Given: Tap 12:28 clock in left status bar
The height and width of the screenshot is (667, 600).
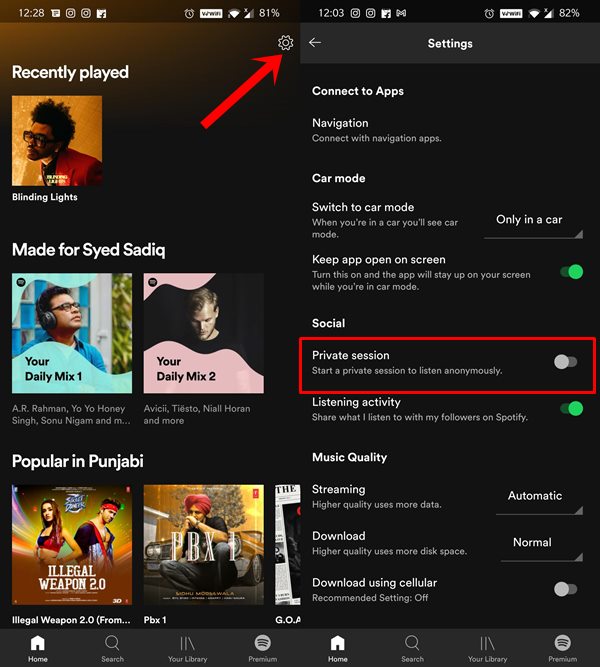Looking at the screenshot, I should [x=31, y=13].
